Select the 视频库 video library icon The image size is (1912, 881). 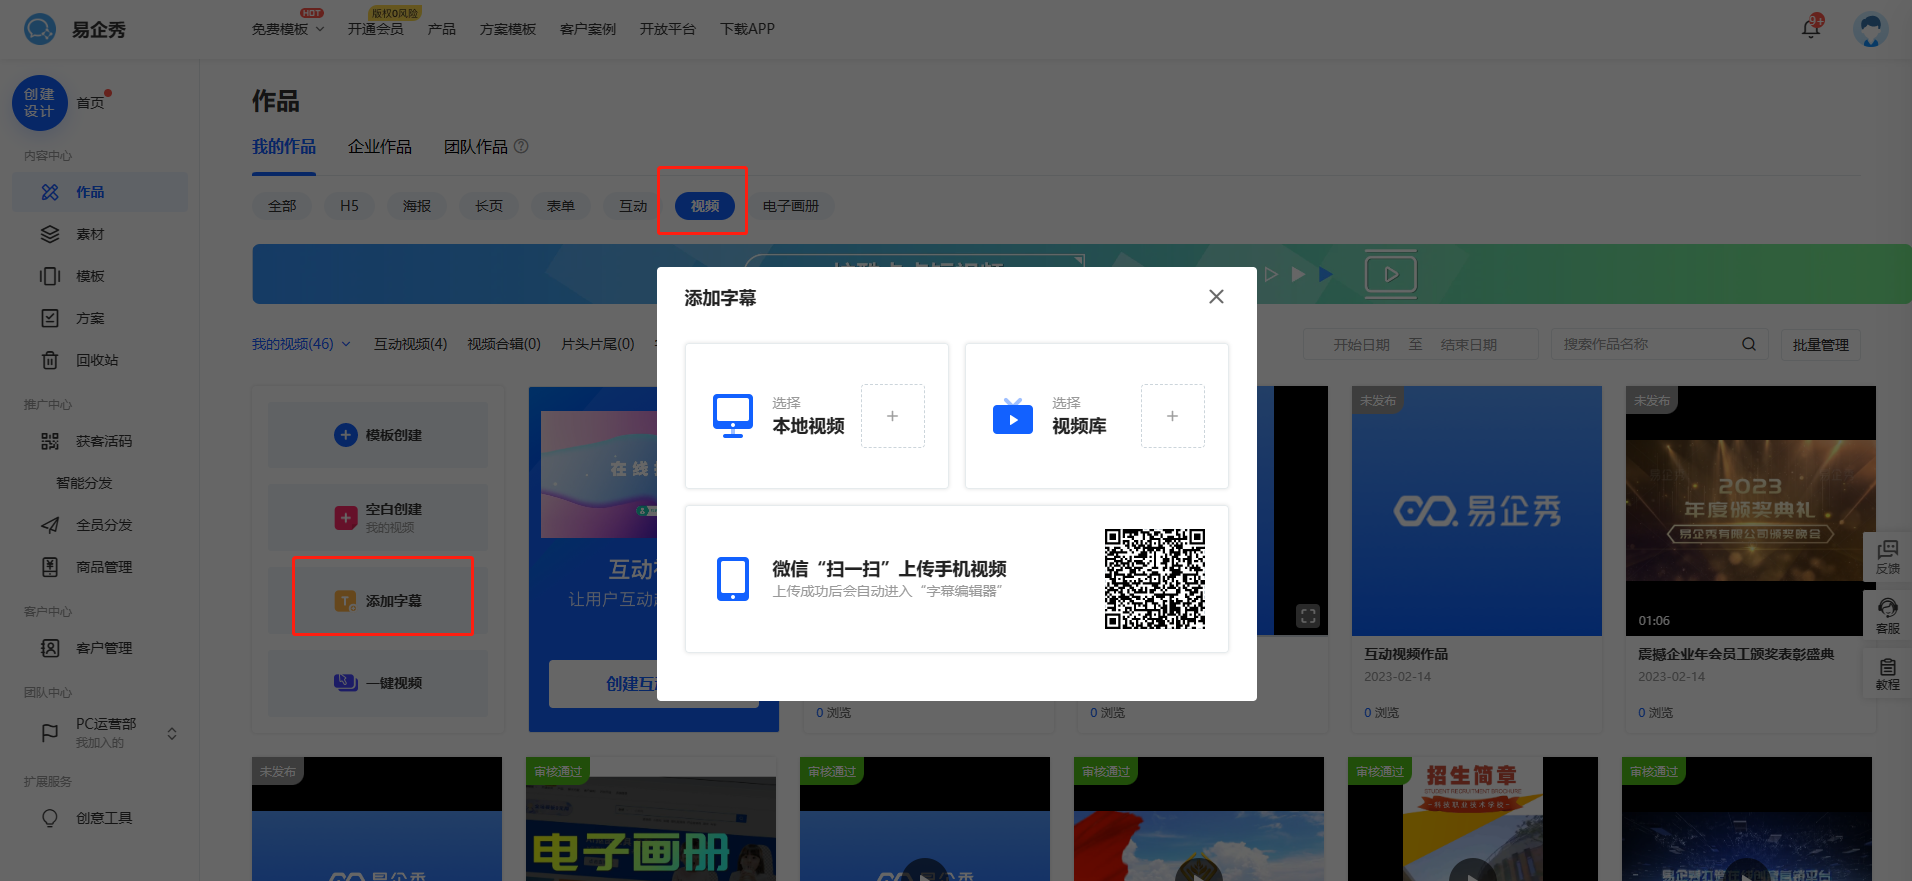1013,416
